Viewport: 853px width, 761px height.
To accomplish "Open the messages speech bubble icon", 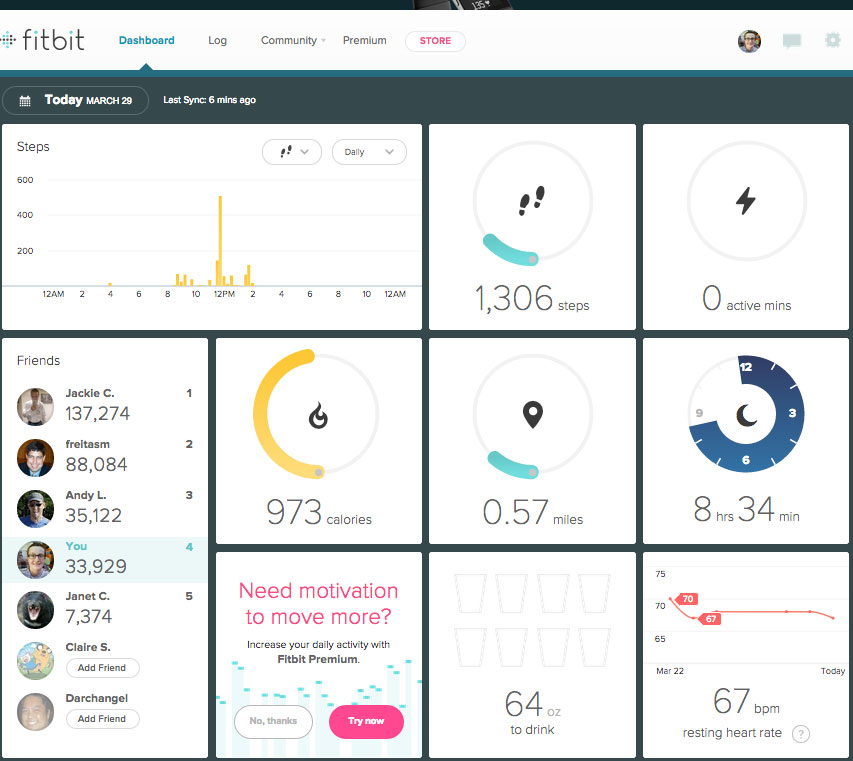I will tap(792, 40).
